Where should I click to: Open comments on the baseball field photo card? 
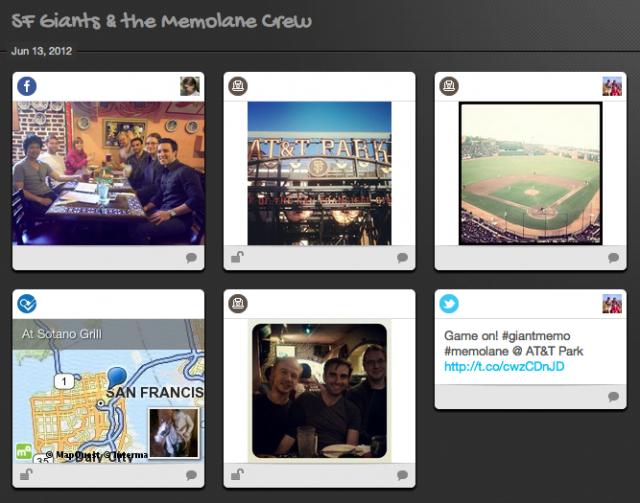(x=613, y=258)
